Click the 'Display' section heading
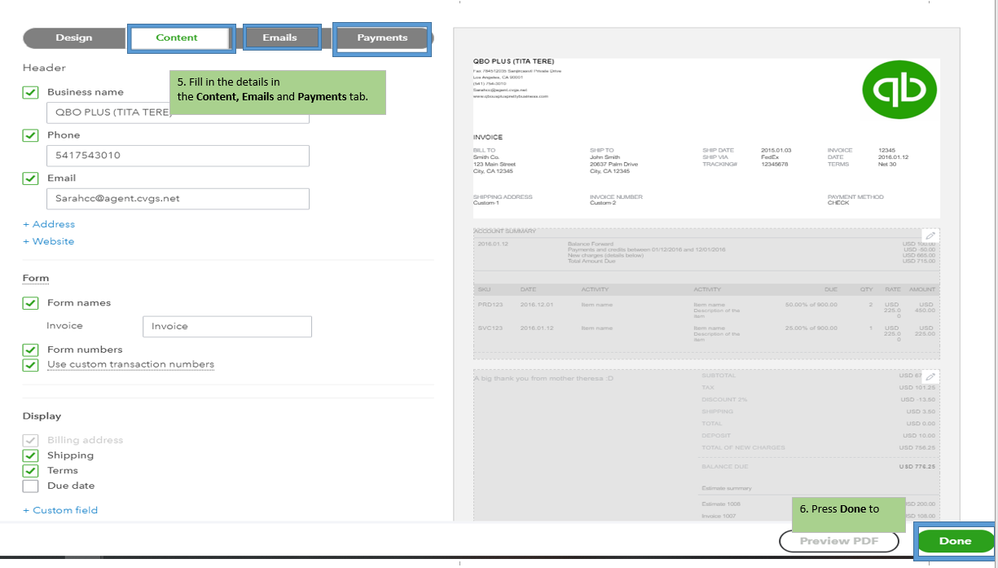The image size is (998, 568). (42, 416)
